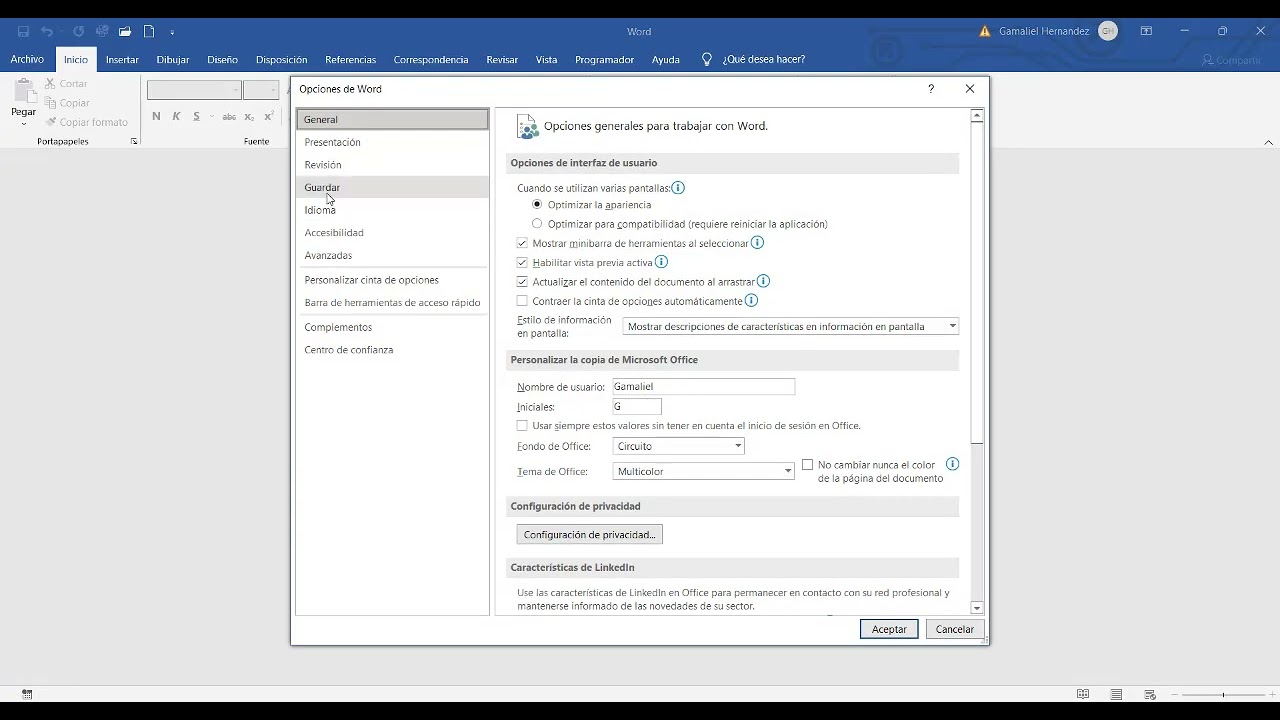Click info icon beside Contraer la cinta option
The image size is (1280, 720).
[x=751, y=300]
